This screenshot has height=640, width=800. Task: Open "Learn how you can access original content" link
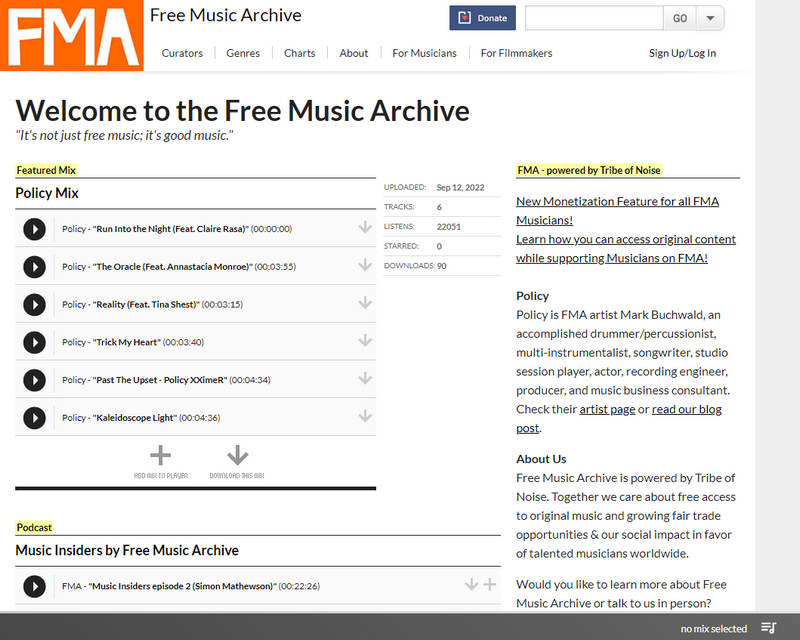click(626, 249)
